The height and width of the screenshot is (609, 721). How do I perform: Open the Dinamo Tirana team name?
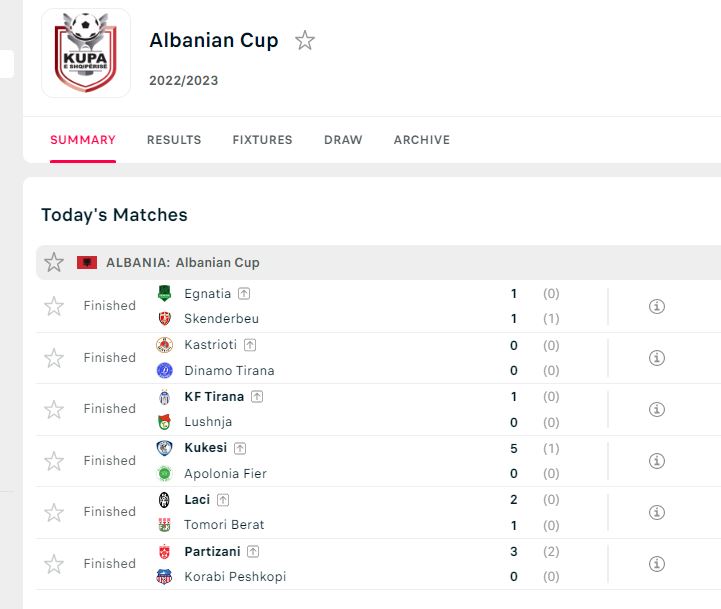point(229,370)
